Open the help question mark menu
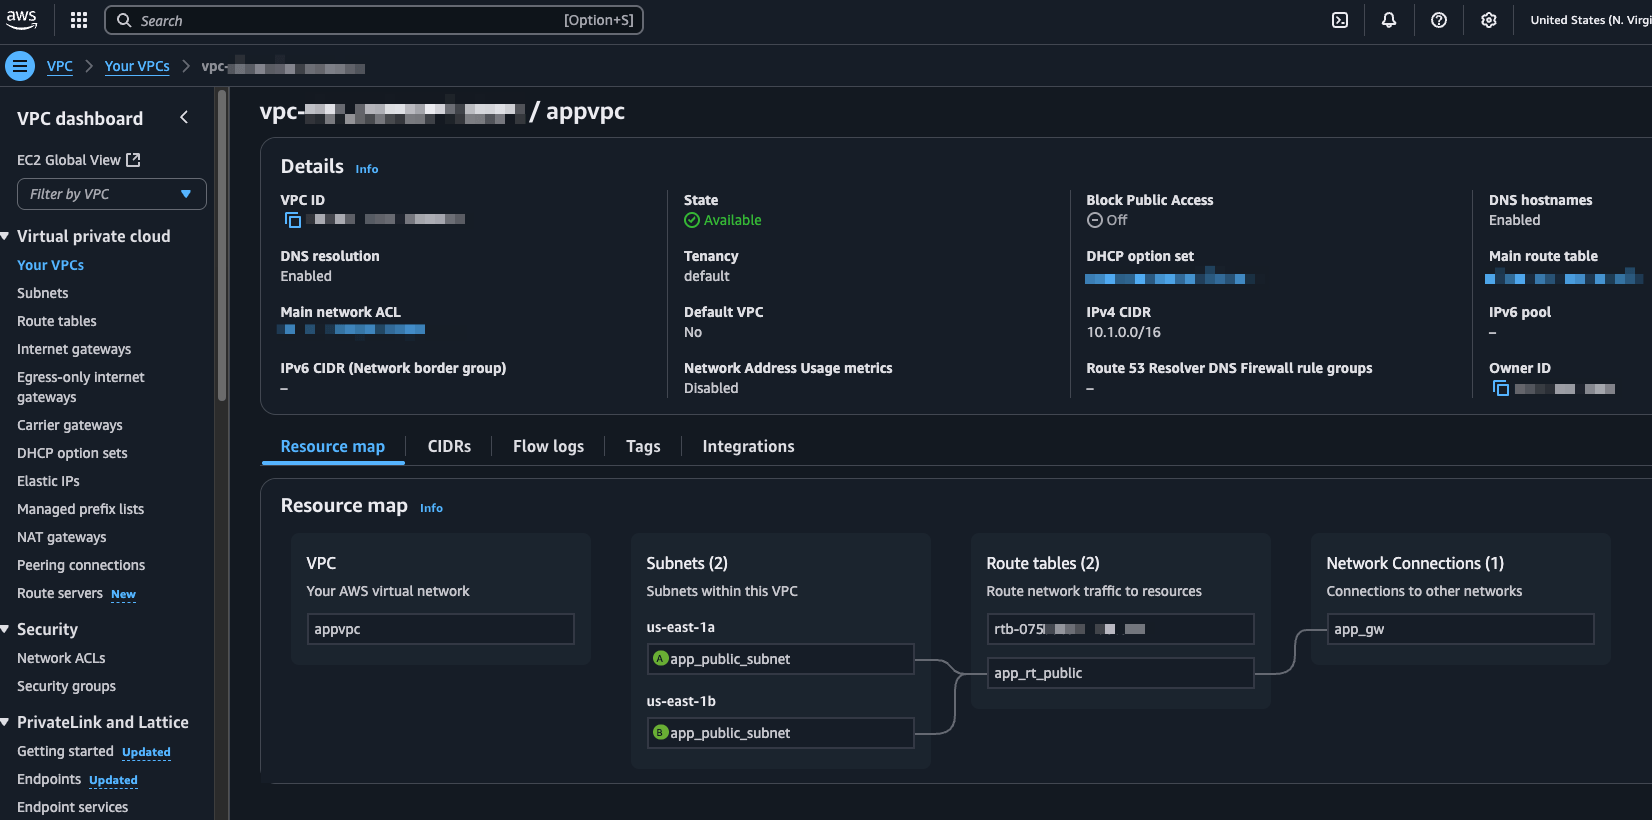 coord(1439,20)
